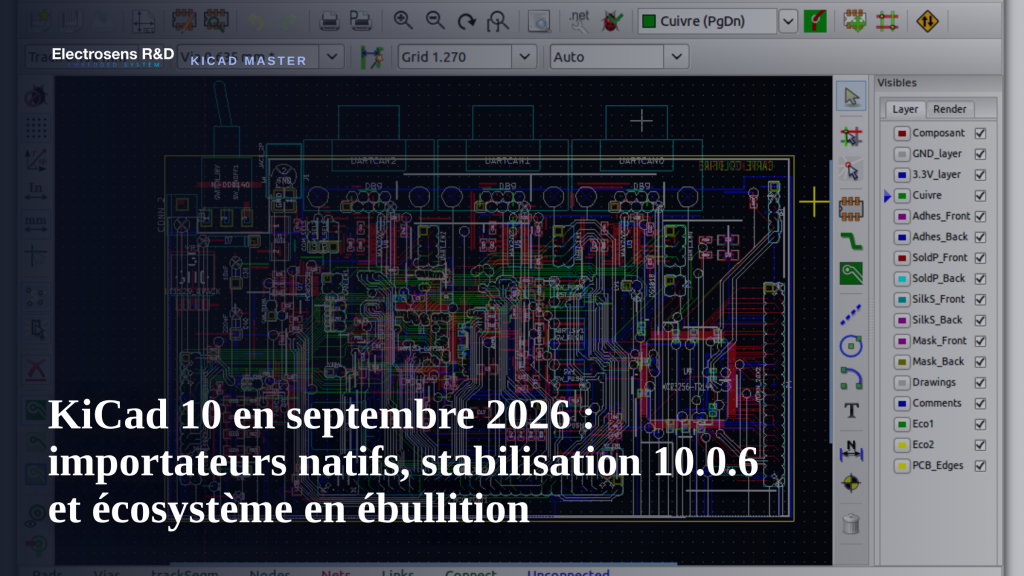Screen dimensions: 1024x576
Task: Select the add zones tool
Action: [x=851, y=274]
